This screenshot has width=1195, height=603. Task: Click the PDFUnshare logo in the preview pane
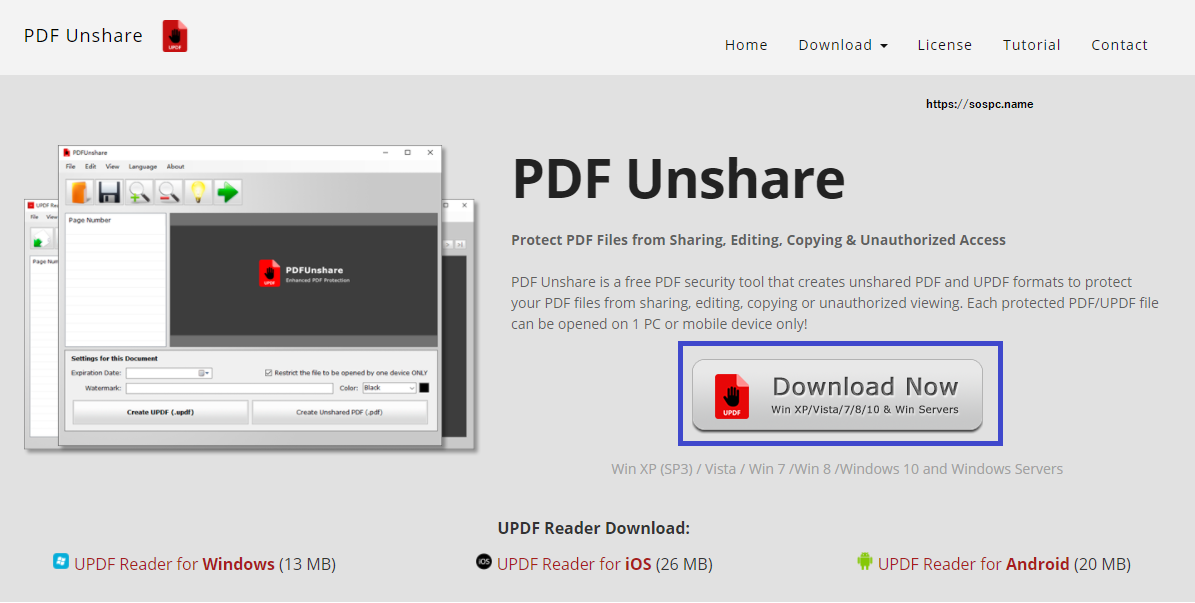[302, 274]
